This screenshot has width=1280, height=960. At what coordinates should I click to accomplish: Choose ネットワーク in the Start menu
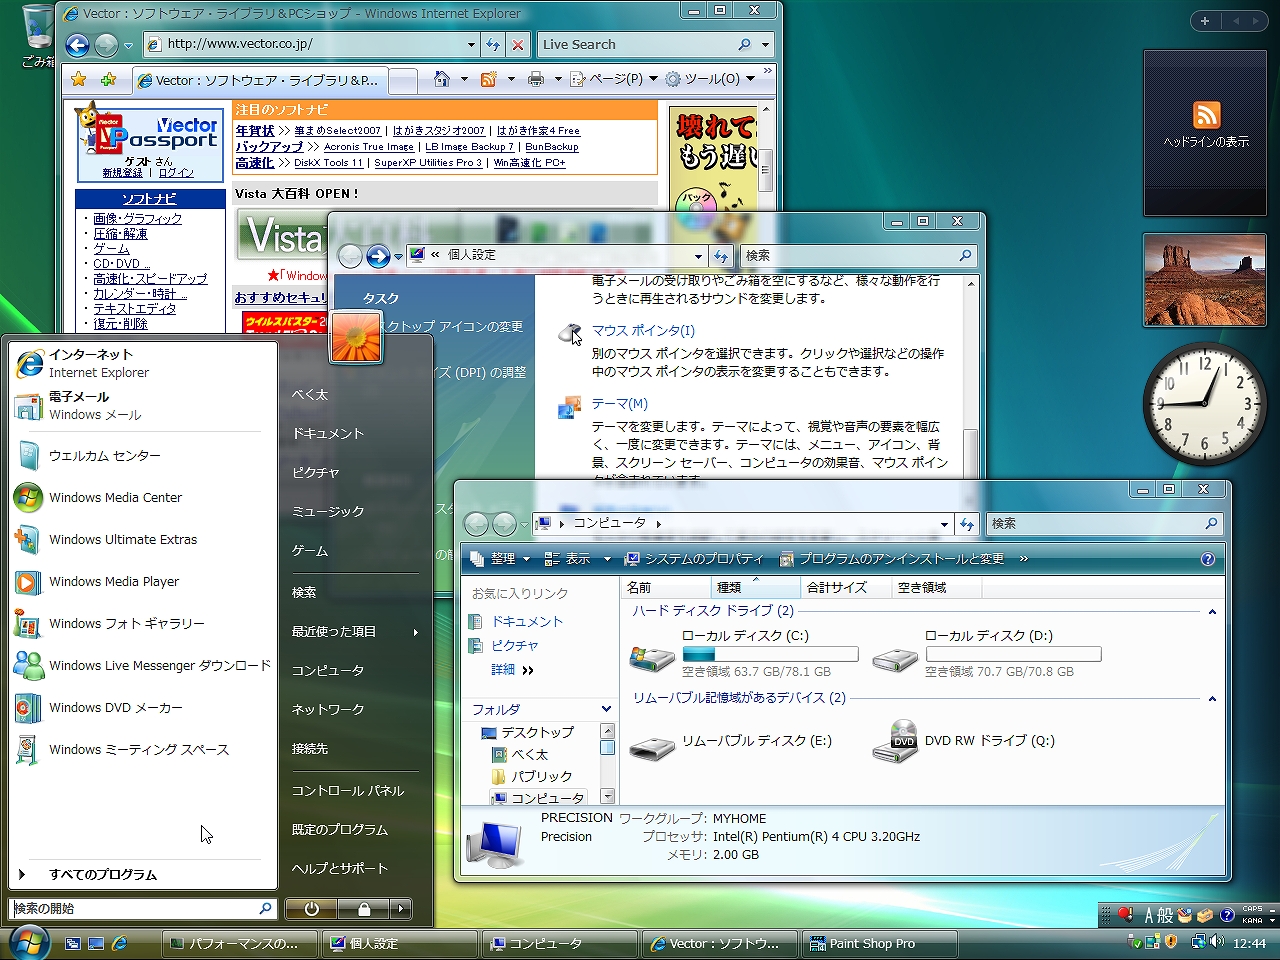328,709
